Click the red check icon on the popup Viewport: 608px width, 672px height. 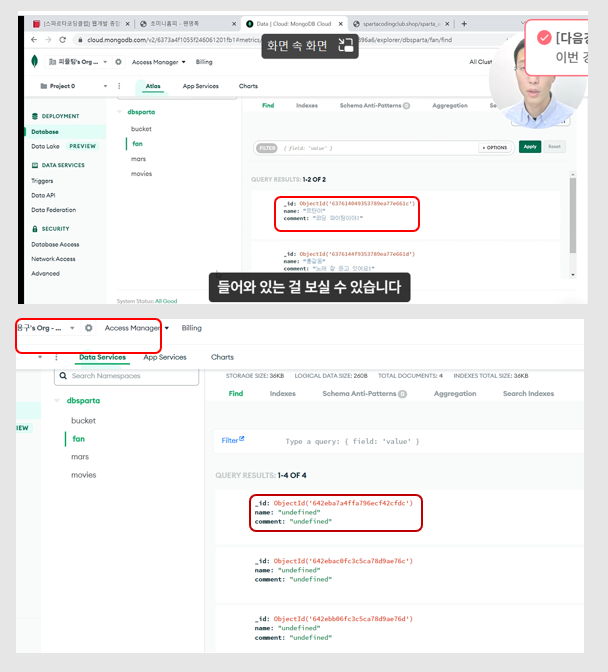(544, 38)
